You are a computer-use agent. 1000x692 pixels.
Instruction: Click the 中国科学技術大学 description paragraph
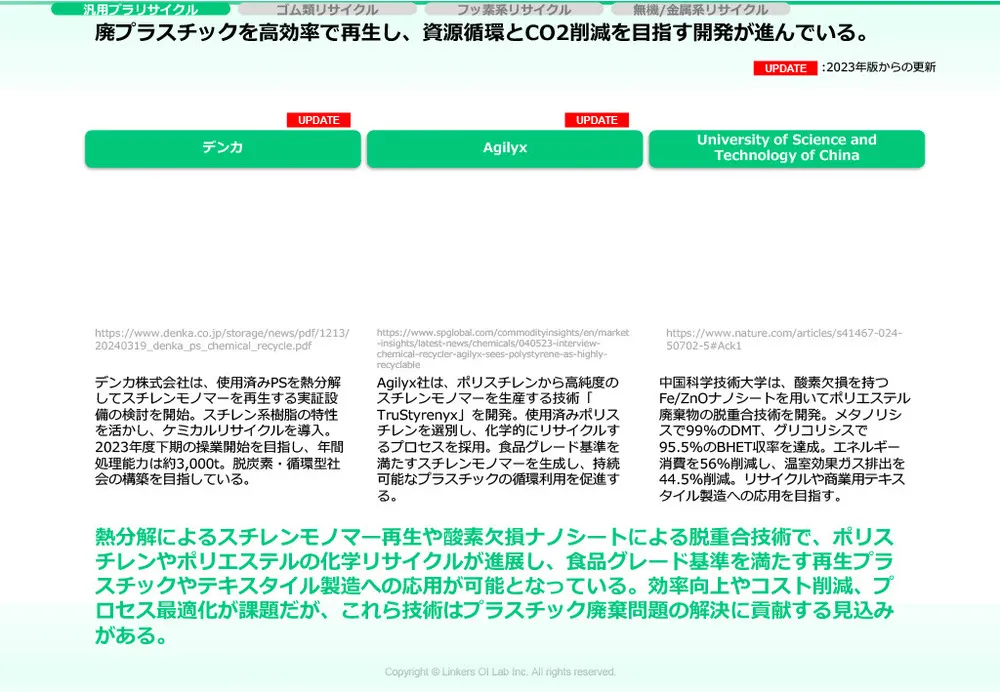click(782, 438)
